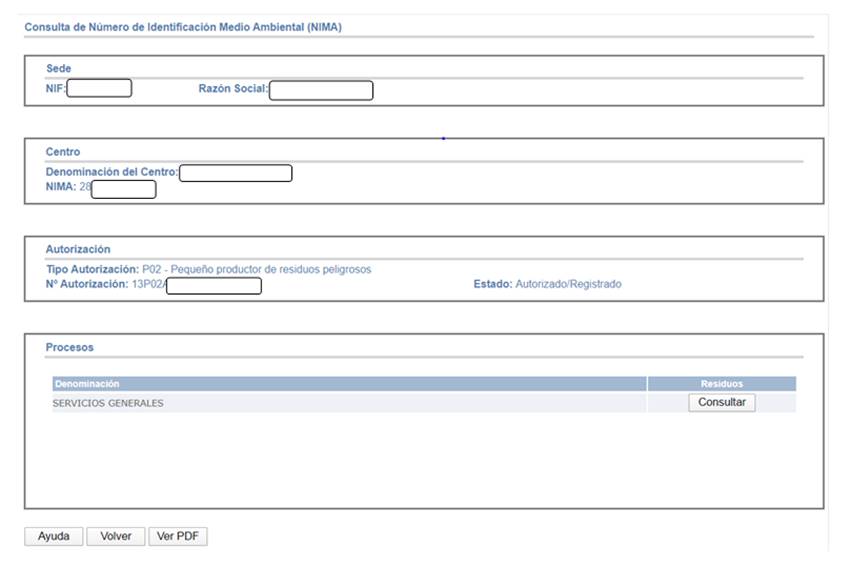
Task: Click the Autorización section heading
Action: [78, 249]
